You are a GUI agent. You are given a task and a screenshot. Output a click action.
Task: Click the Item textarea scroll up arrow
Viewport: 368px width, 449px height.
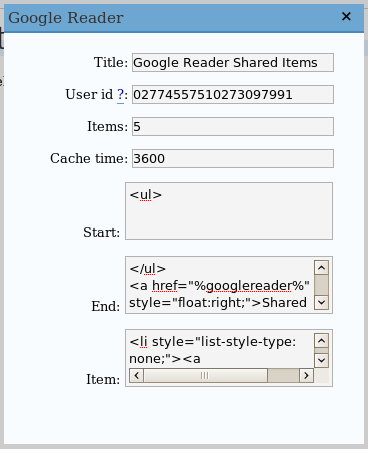point(322,341)
